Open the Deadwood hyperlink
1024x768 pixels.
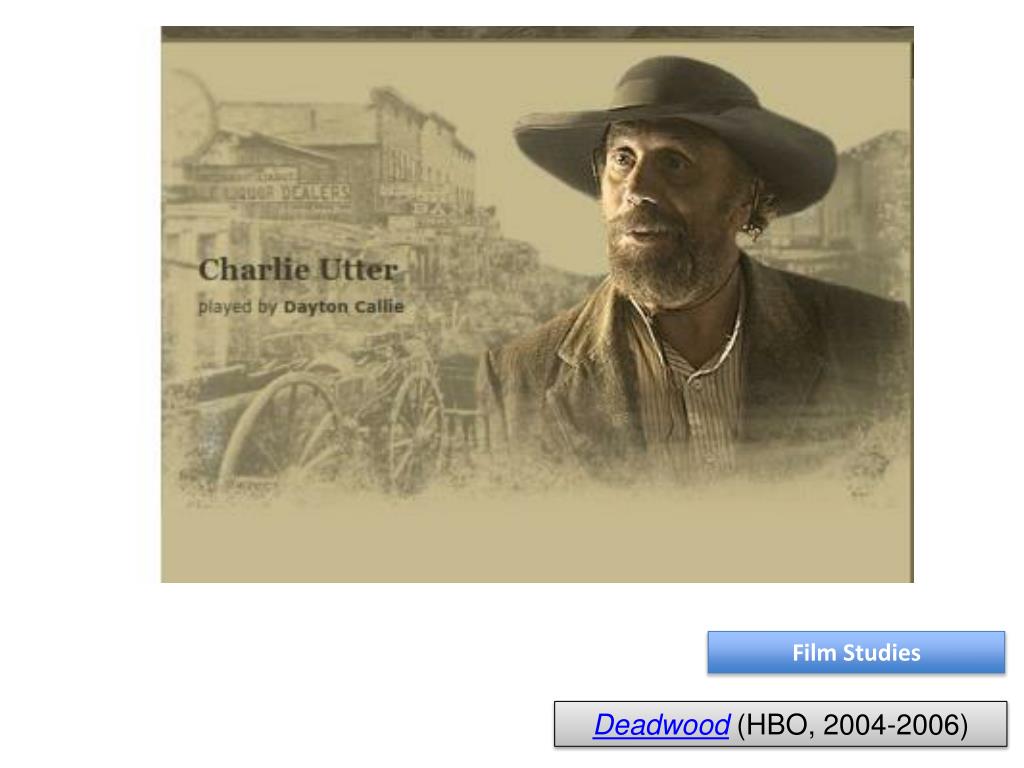tap(661, 725)
